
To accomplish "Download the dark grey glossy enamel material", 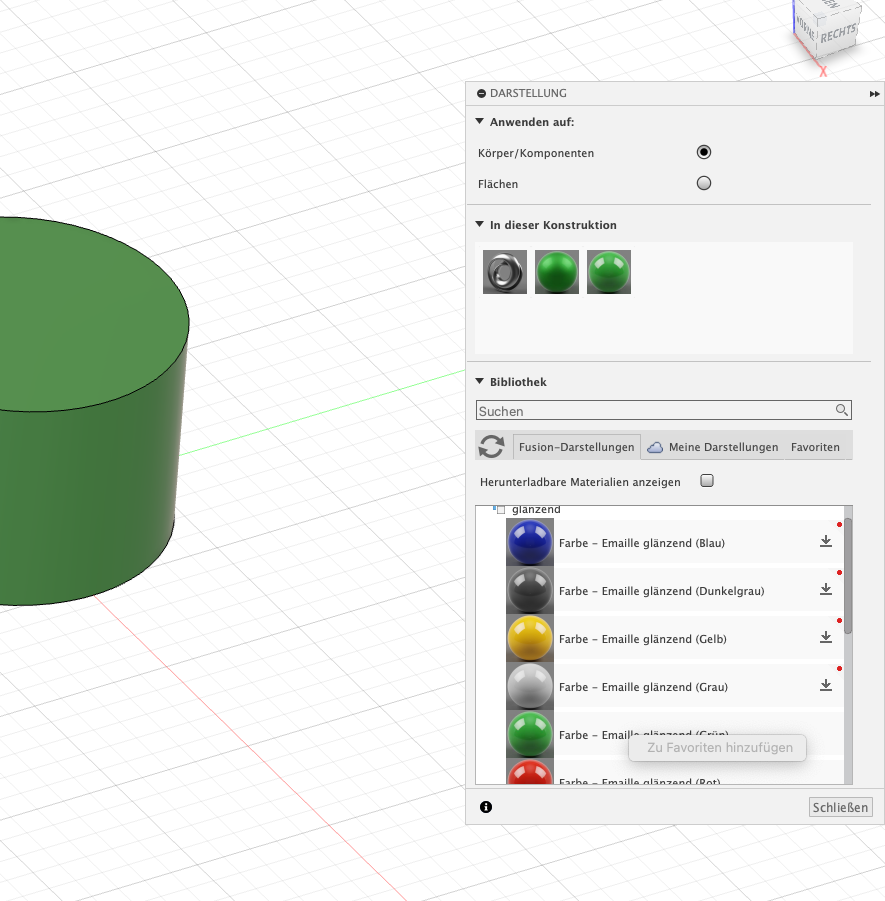I will pyautogui.click(x=826, y=590).
